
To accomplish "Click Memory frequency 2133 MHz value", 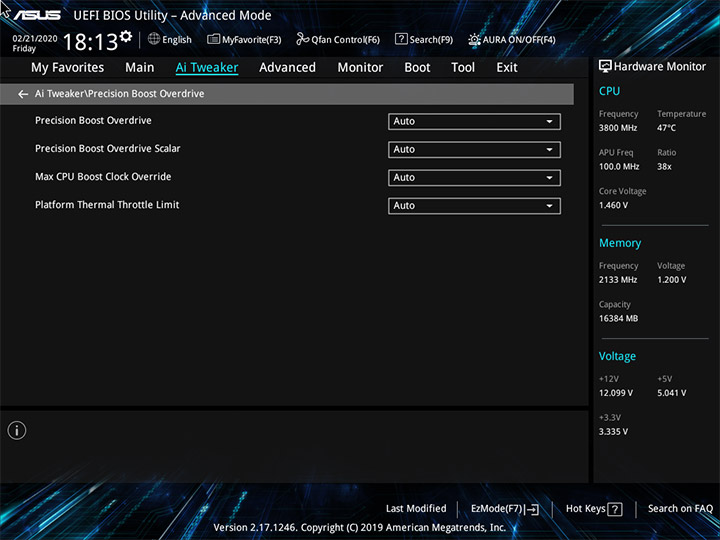I will [x=618, y=280].
